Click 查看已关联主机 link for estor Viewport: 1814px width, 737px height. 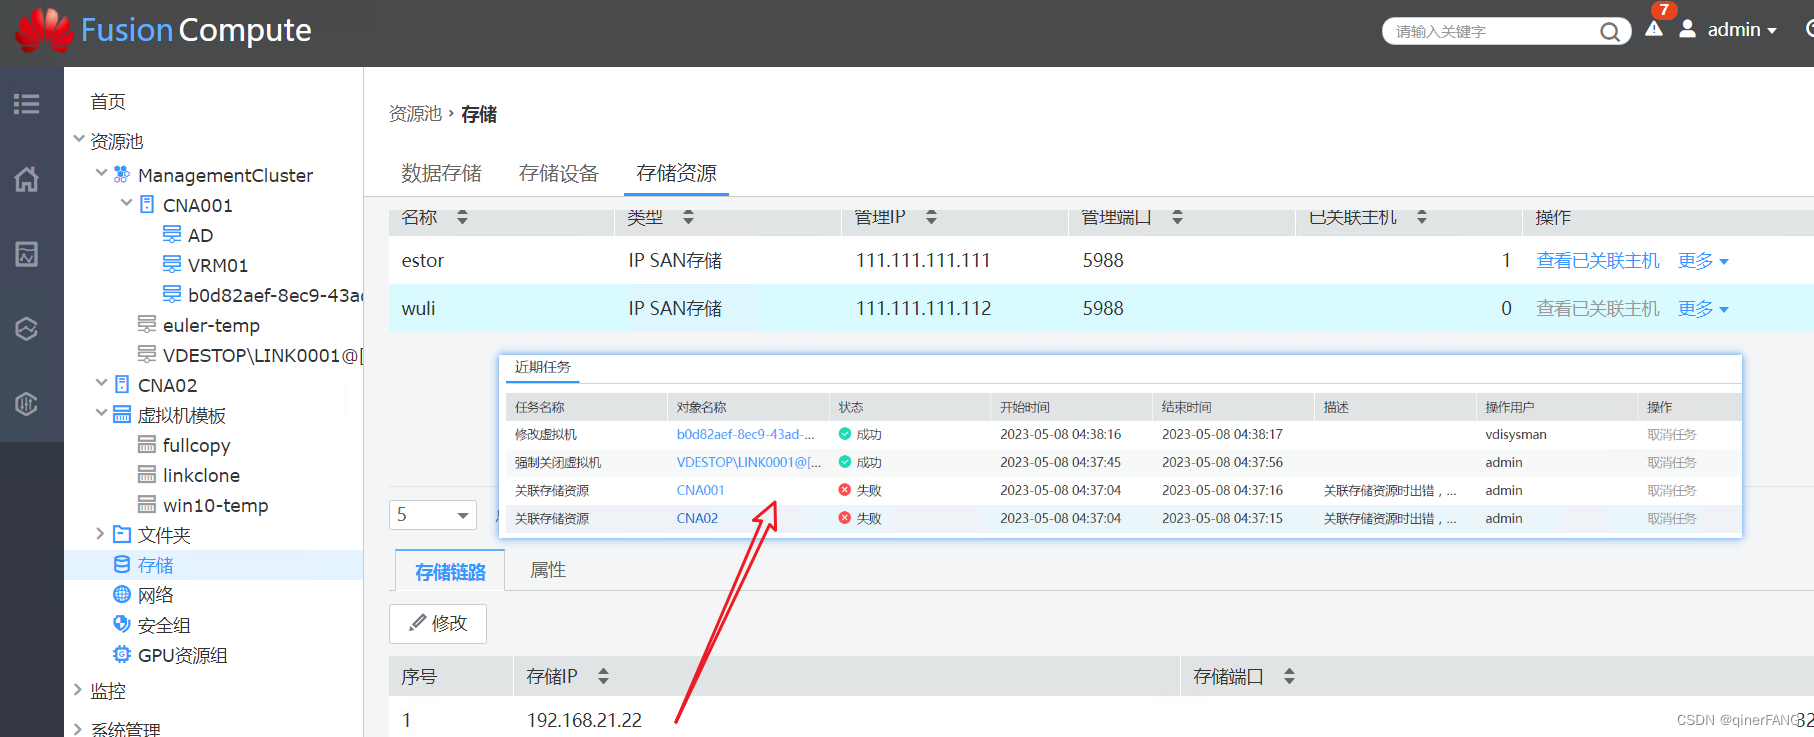point(1597,261)
